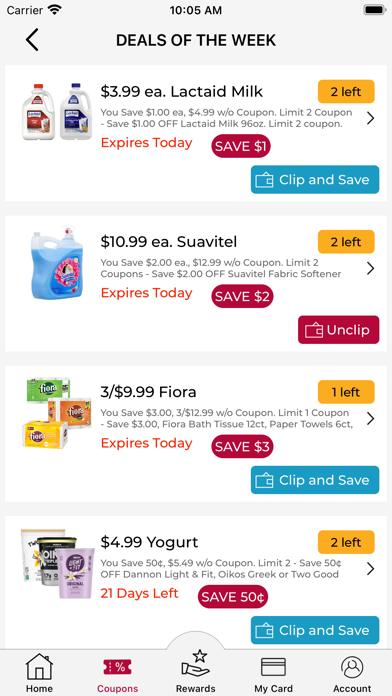Clip and Save the Lactaid Milk coupon
Screen dimensions: 392x696
click(315, 179)
